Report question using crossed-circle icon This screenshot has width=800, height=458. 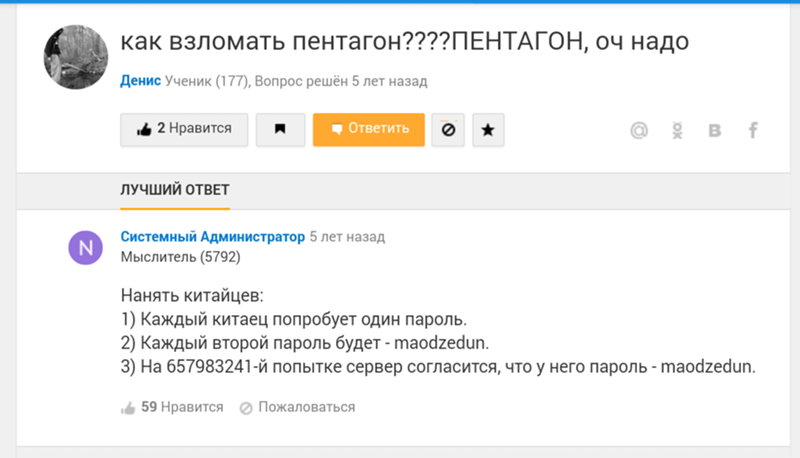click(x=448, y=130)
